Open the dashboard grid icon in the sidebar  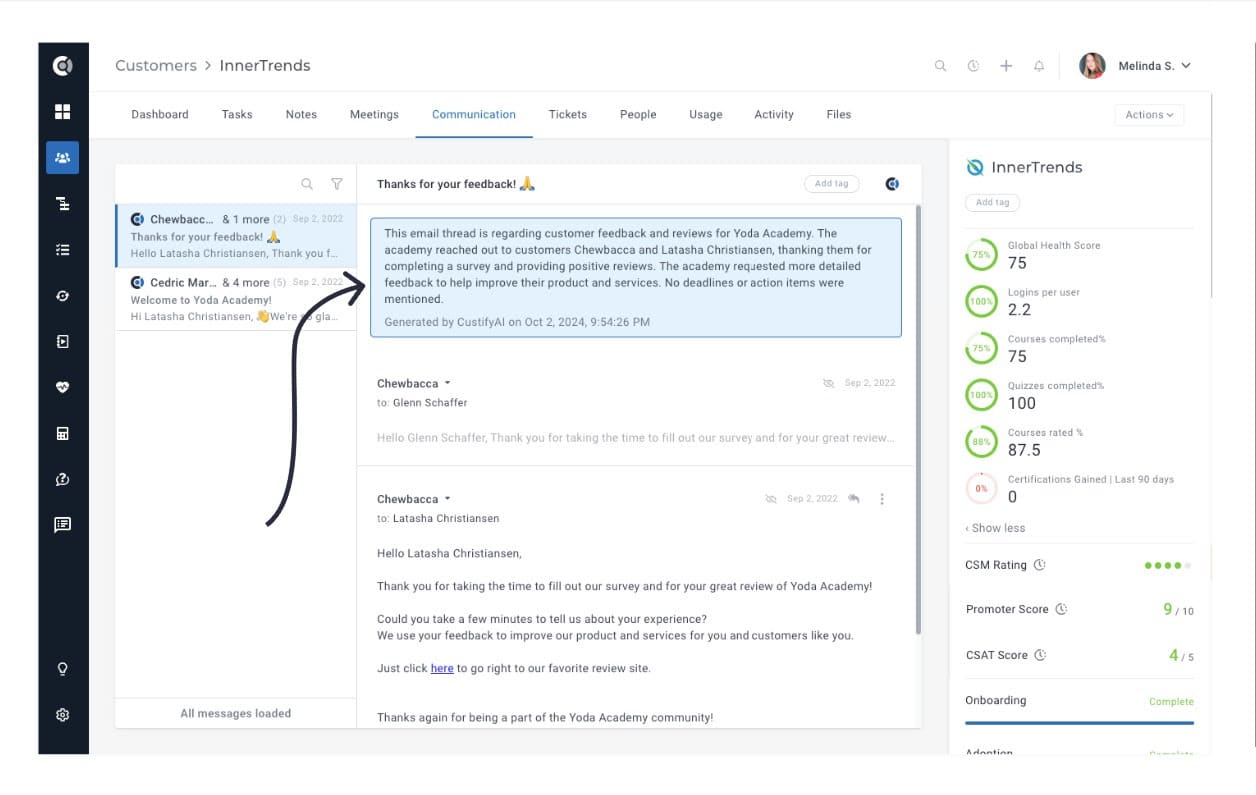(62, 111)
